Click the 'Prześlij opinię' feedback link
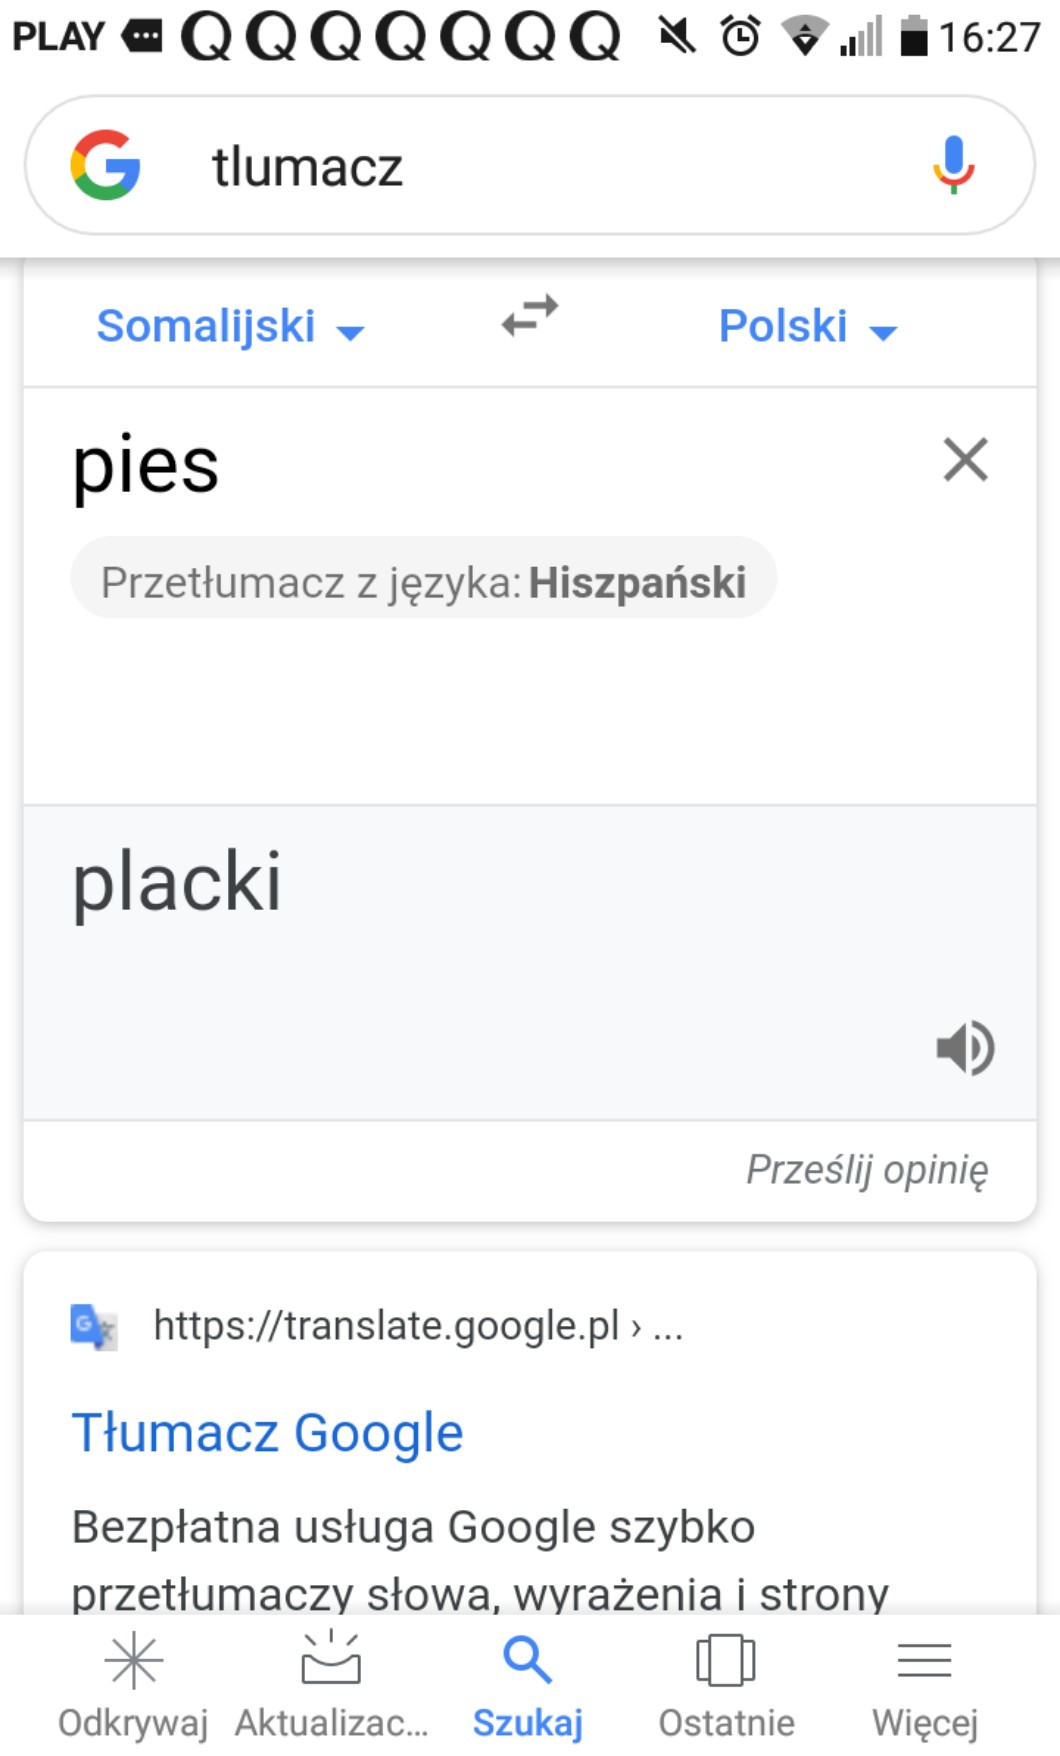The height and width of the screenshot is (1756, 1060). click(x=867, y=1169)
